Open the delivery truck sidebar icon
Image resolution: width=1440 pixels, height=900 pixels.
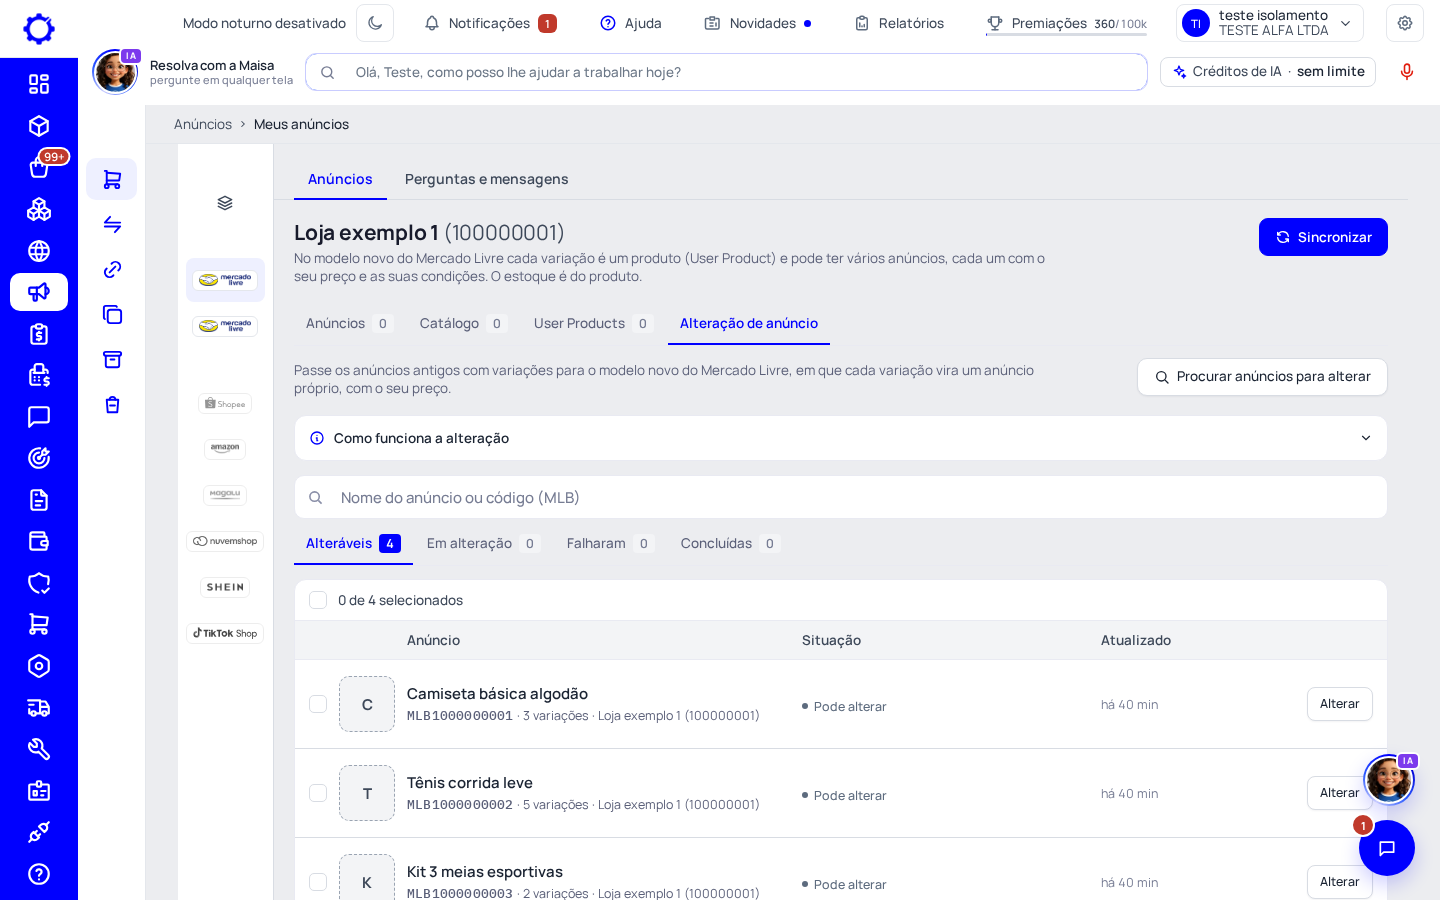point(39,708)
